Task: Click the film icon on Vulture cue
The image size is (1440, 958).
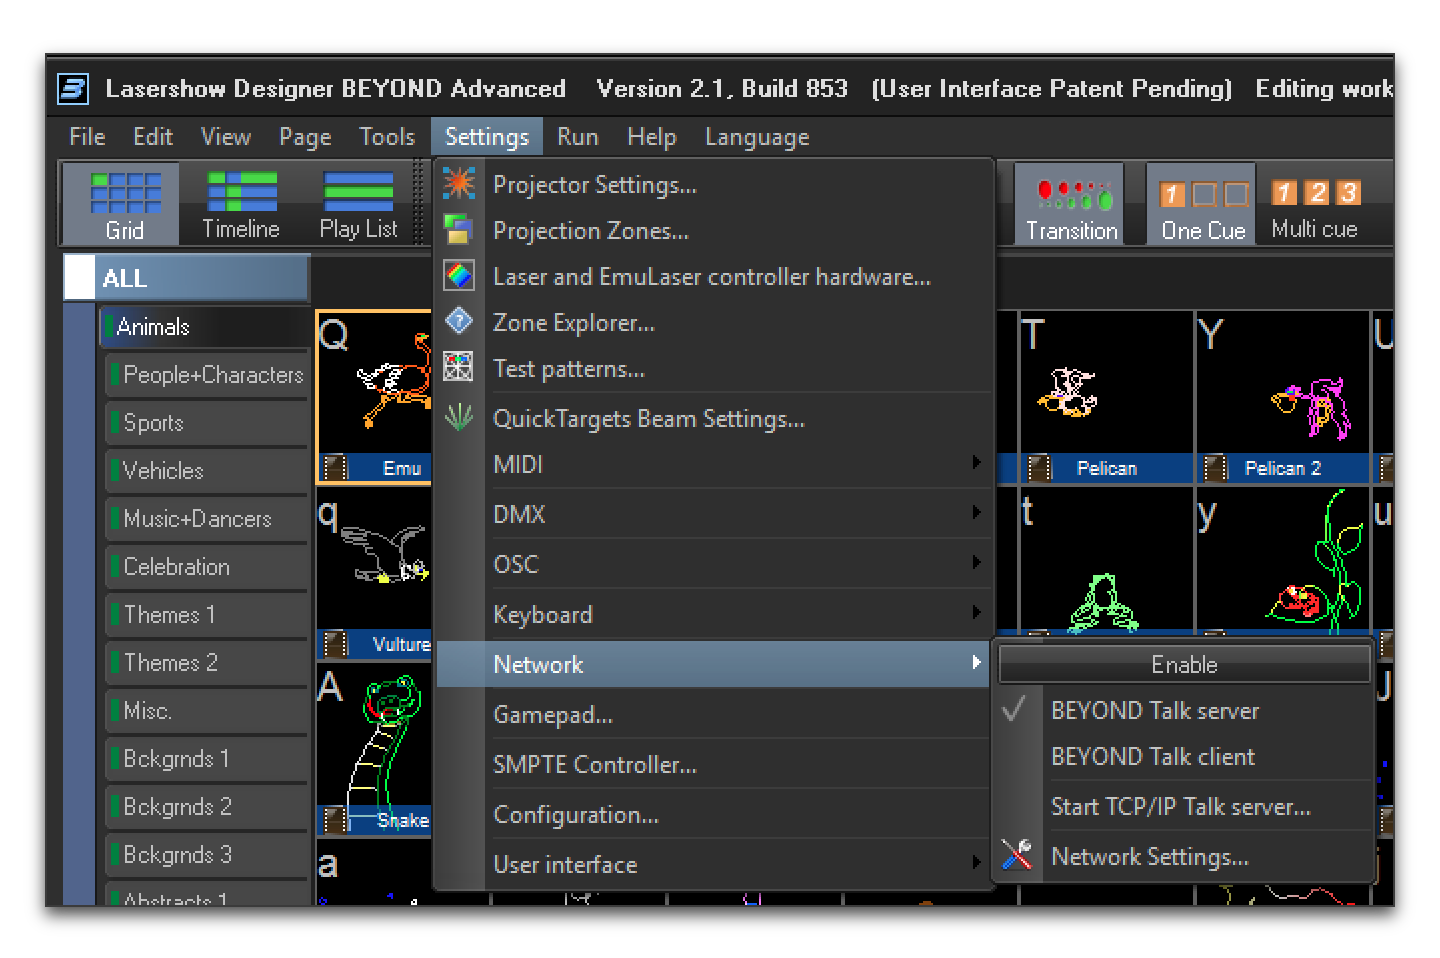Action: tap(336, 644)
